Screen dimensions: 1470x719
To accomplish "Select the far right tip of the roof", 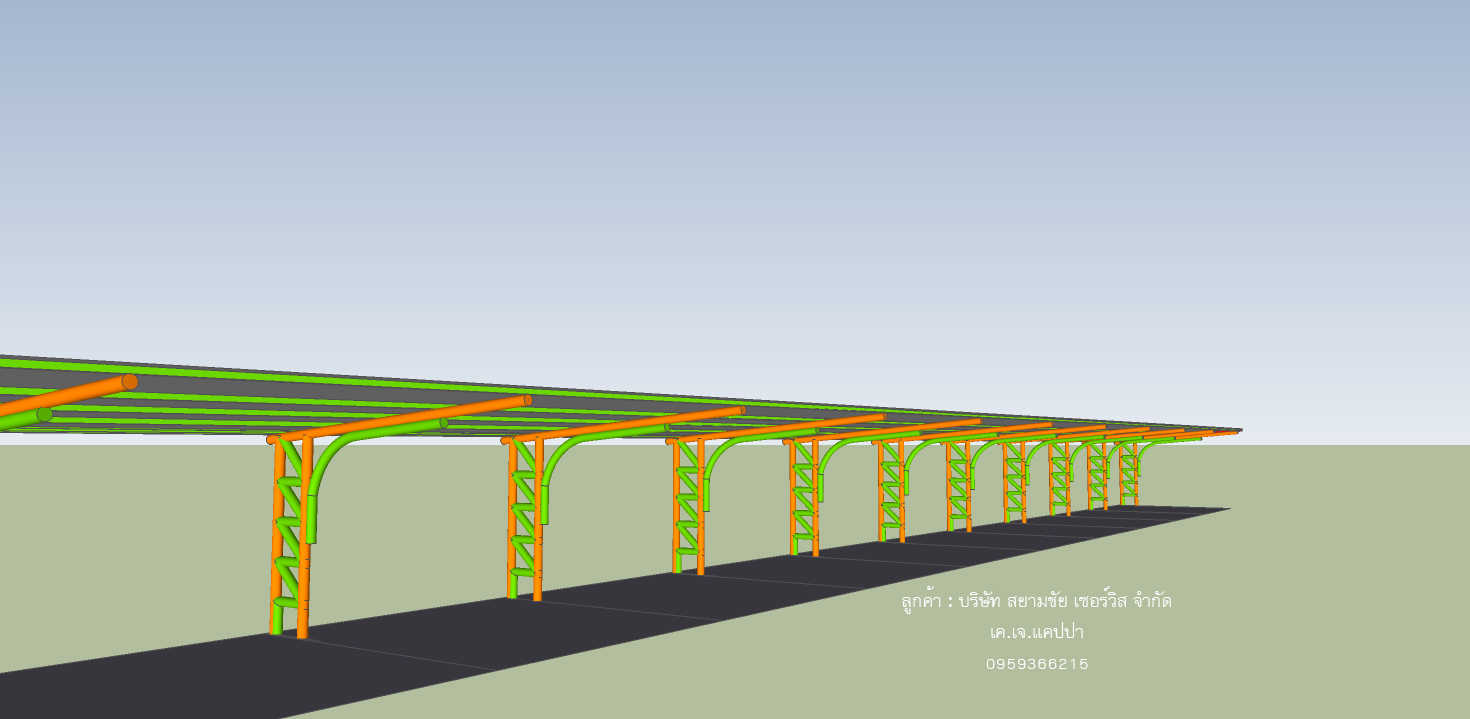I will pyautogui.click(x=1238, y=431).
